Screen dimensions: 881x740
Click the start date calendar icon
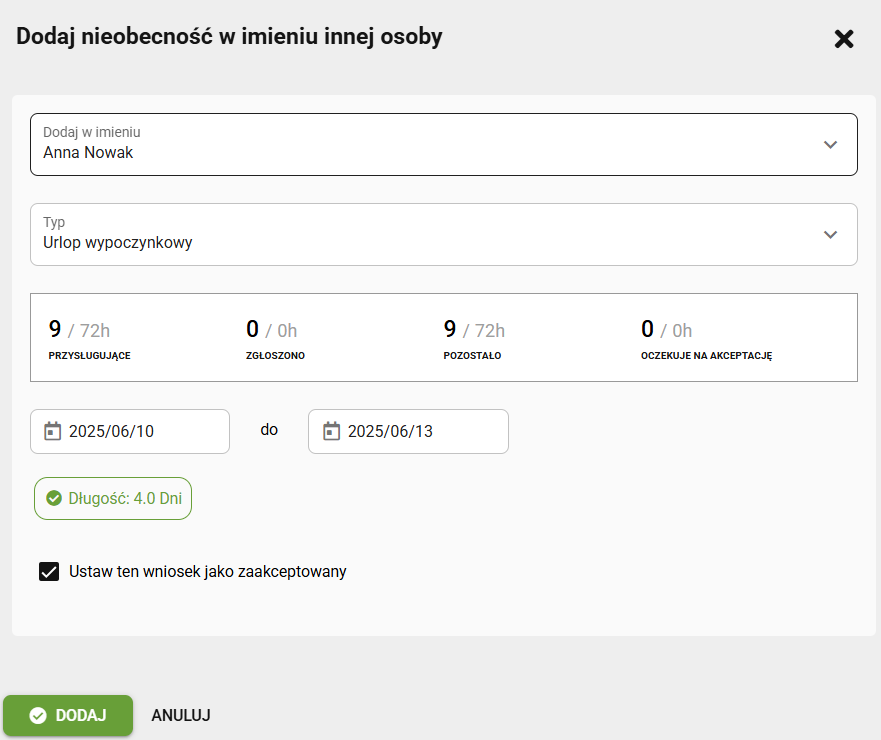coord(53,431)
